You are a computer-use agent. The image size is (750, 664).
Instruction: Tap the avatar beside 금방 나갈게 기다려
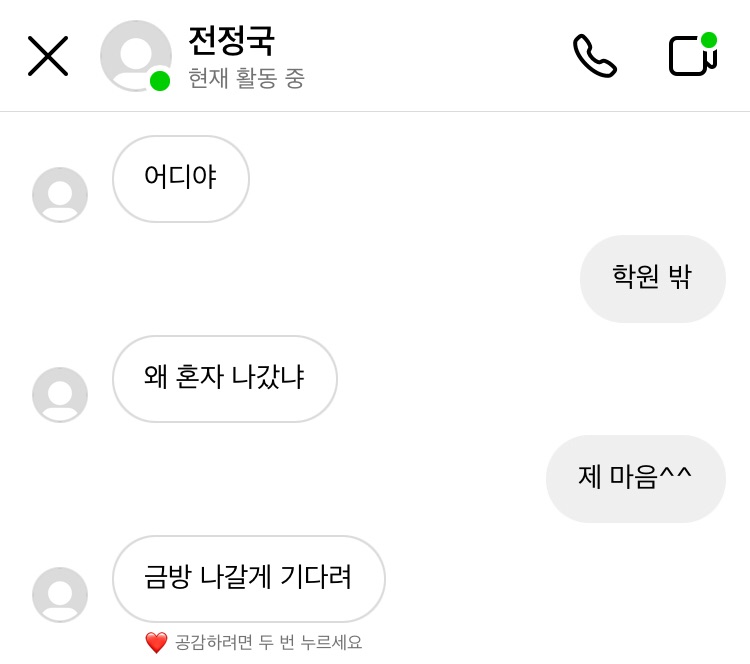[60, 594]
